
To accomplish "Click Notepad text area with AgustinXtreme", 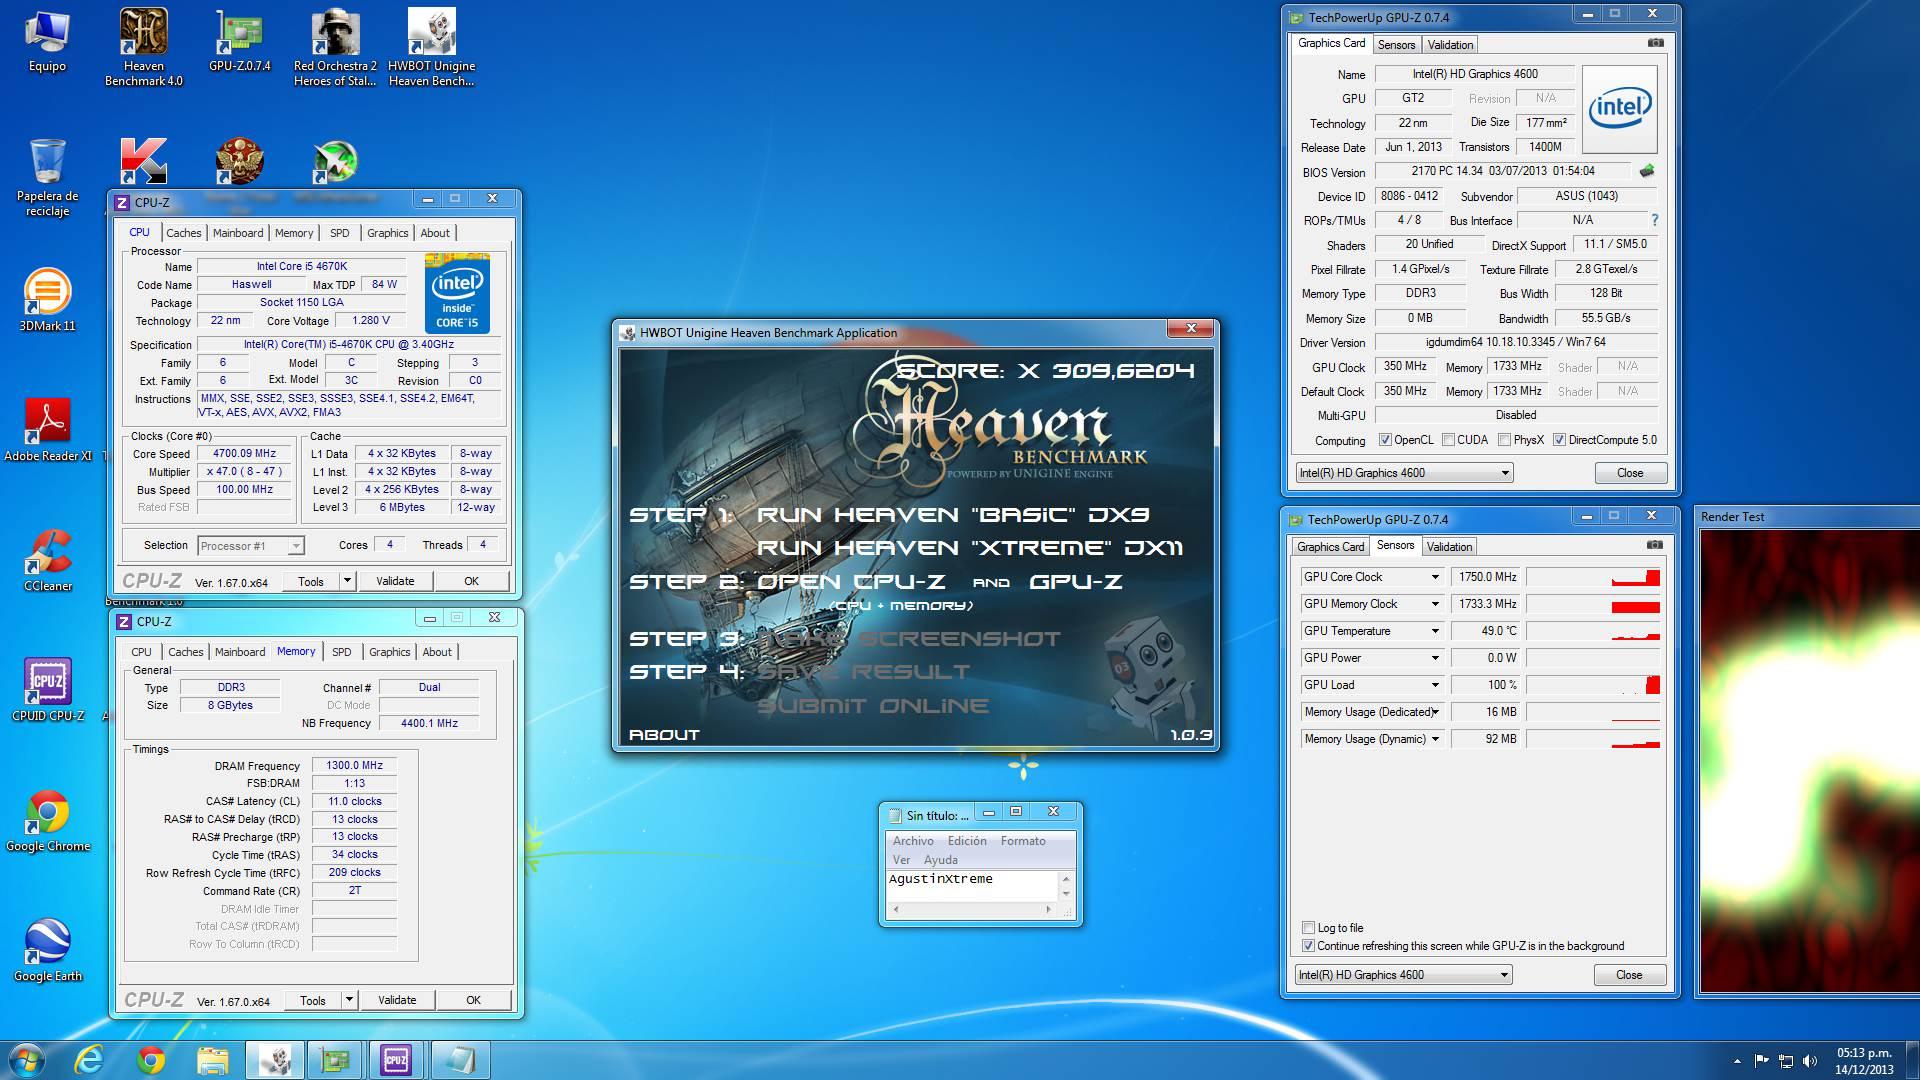I will (x=972, y=886).
